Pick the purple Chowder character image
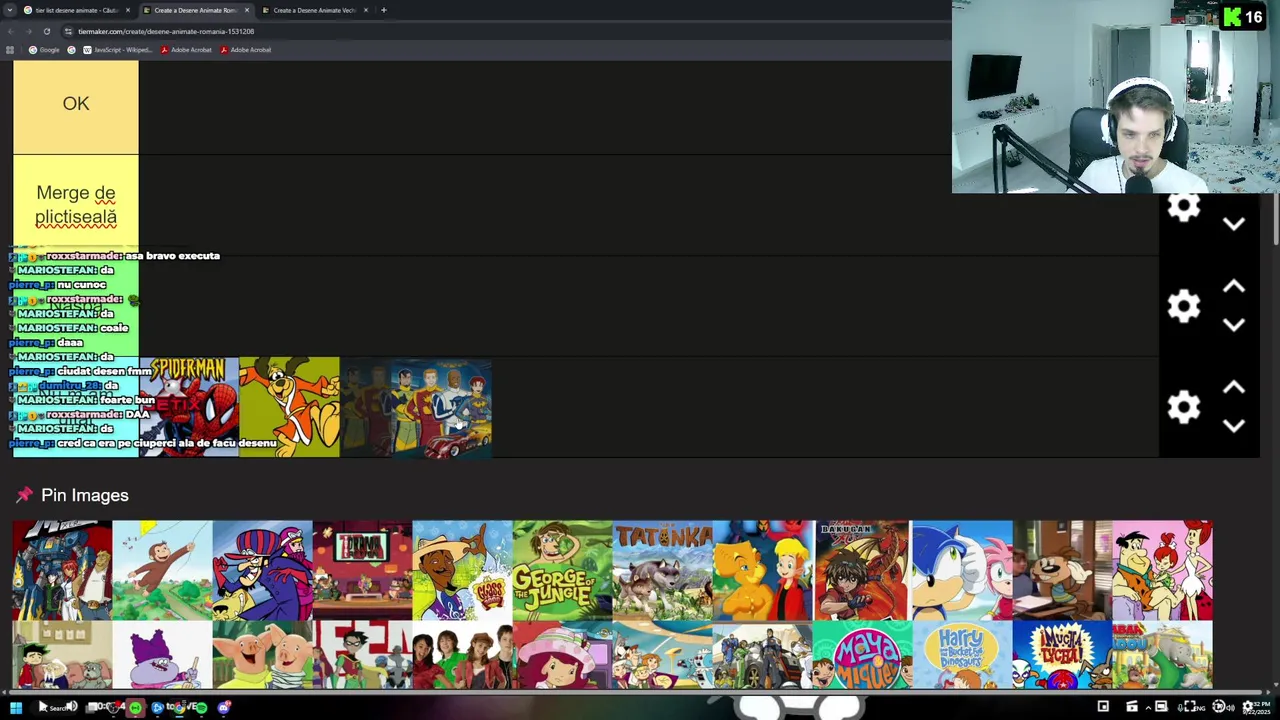Image resolution: width=1280 pixels, height=720 pixels. 162,655
